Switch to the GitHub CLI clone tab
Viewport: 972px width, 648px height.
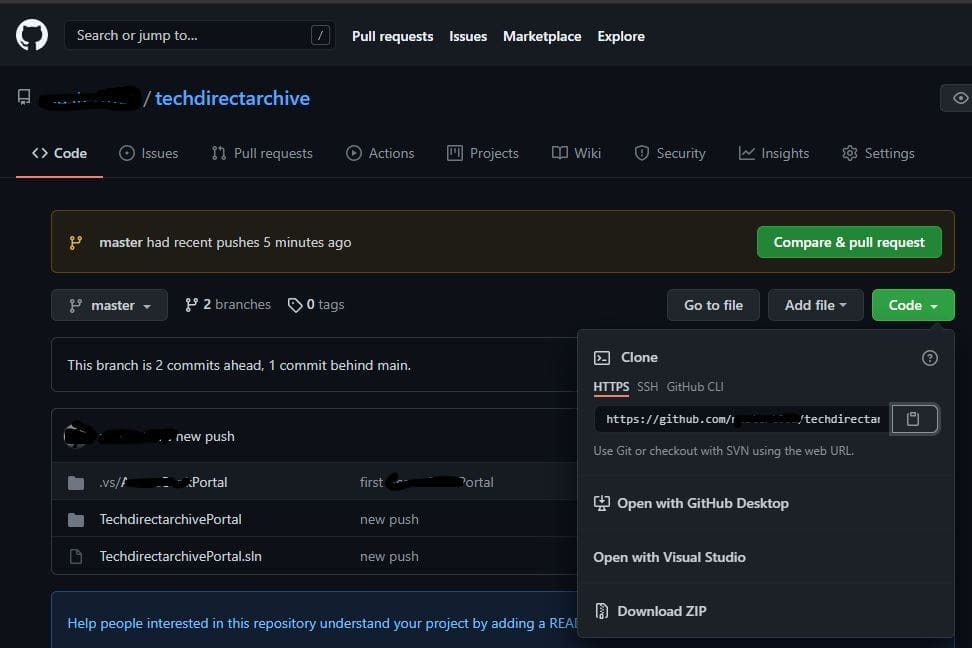pos(695,386)
